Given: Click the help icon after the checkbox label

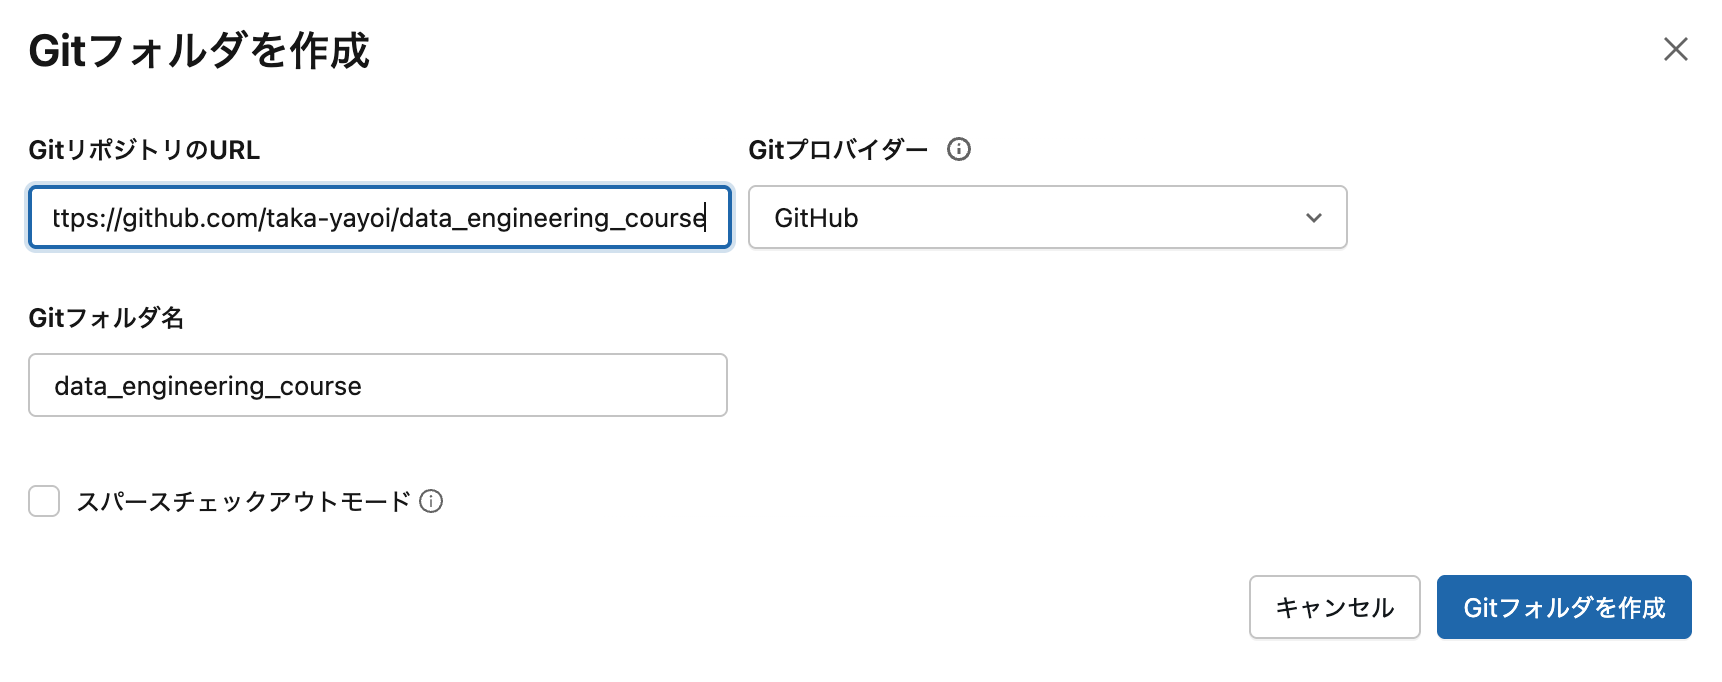Looking at the screenshot, I should click(x=432, y=502).
